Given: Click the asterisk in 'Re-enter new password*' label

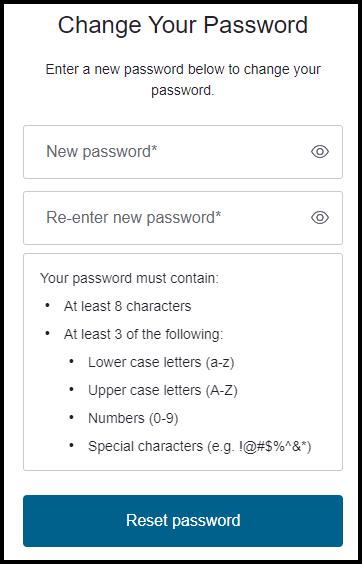Looking at the screenshot, I should (218, 214).
